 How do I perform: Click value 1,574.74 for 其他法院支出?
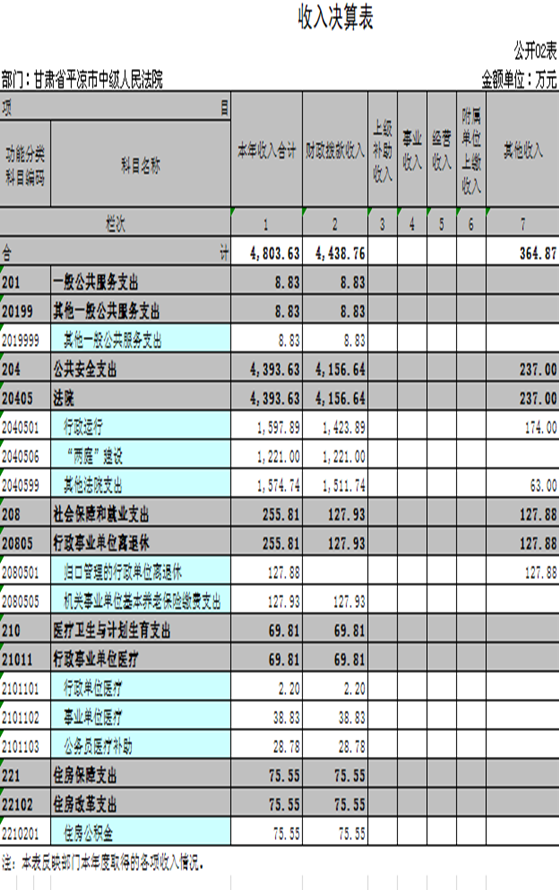(278, 486)
